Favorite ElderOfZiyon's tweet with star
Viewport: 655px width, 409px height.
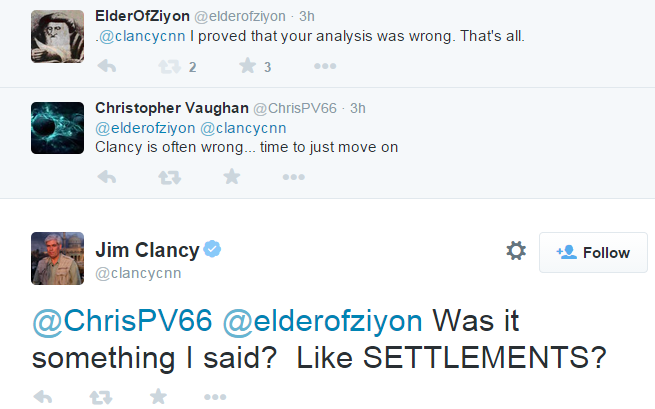tap(247, 67)
